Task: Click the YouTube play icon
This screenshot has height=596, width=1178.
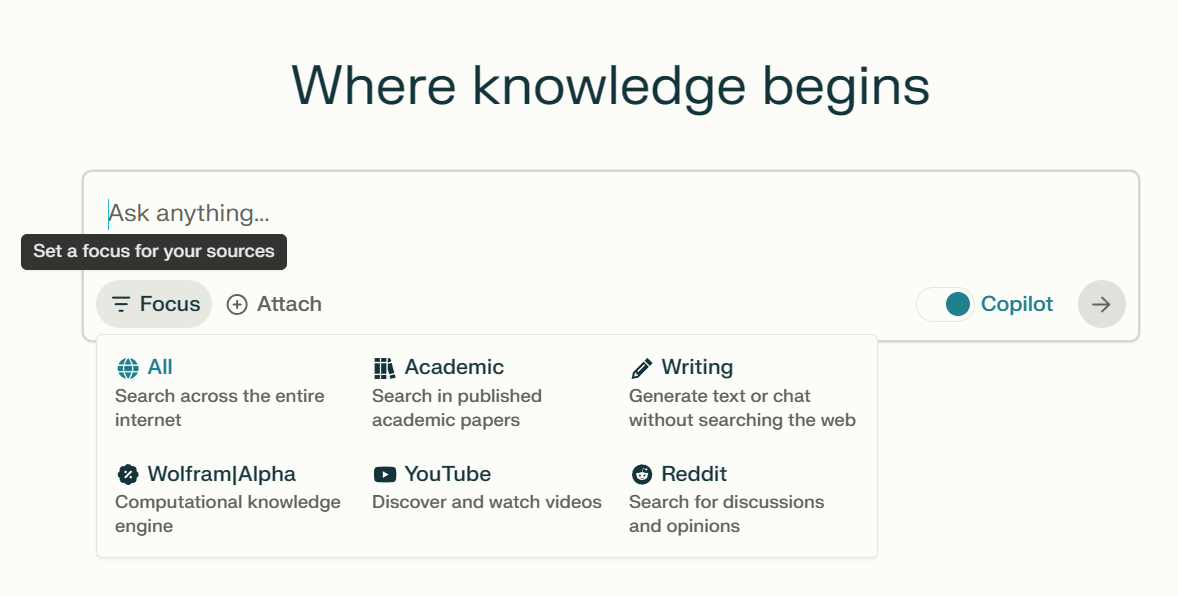Action: pos(384,474)
